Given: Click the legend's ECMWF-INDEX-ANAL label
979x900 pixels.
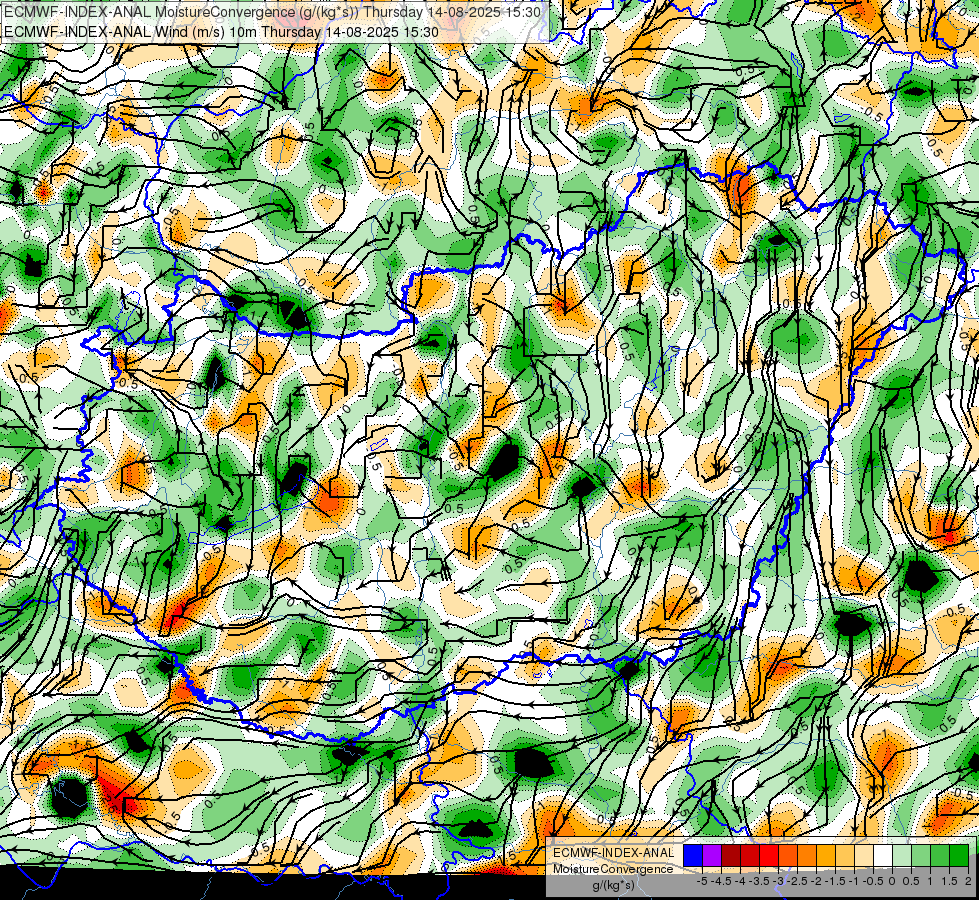Looking at the screenshot, I should click(x=613, y=853).
